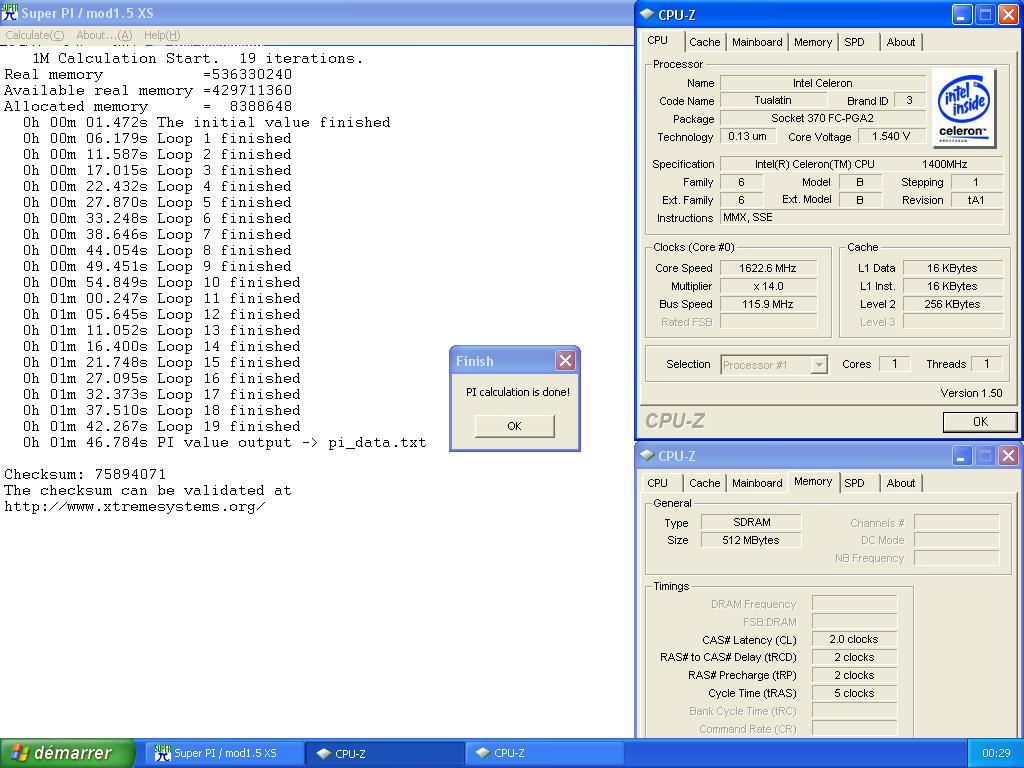
Task: Select CPU tab in upper CPU-Z
Action: pyautogui.click(x=658, y=40)
